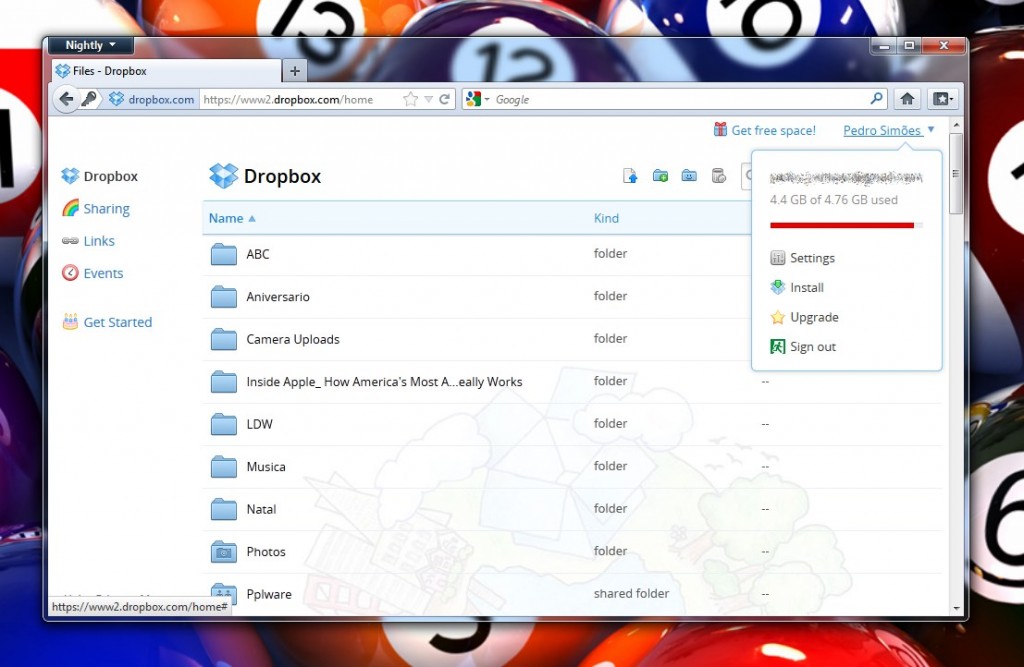This screenshot has height=667, width=1024.
Task: Click the ABC folder icon
Action: click(x=223, y=254)
